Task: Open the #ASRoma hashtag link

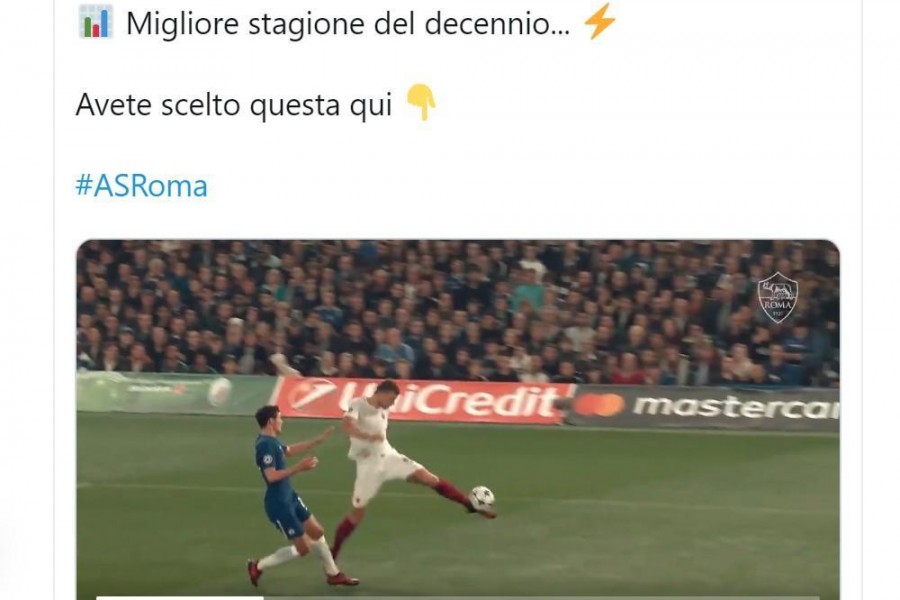Action: pyautogui.click(x=141, y=186)
